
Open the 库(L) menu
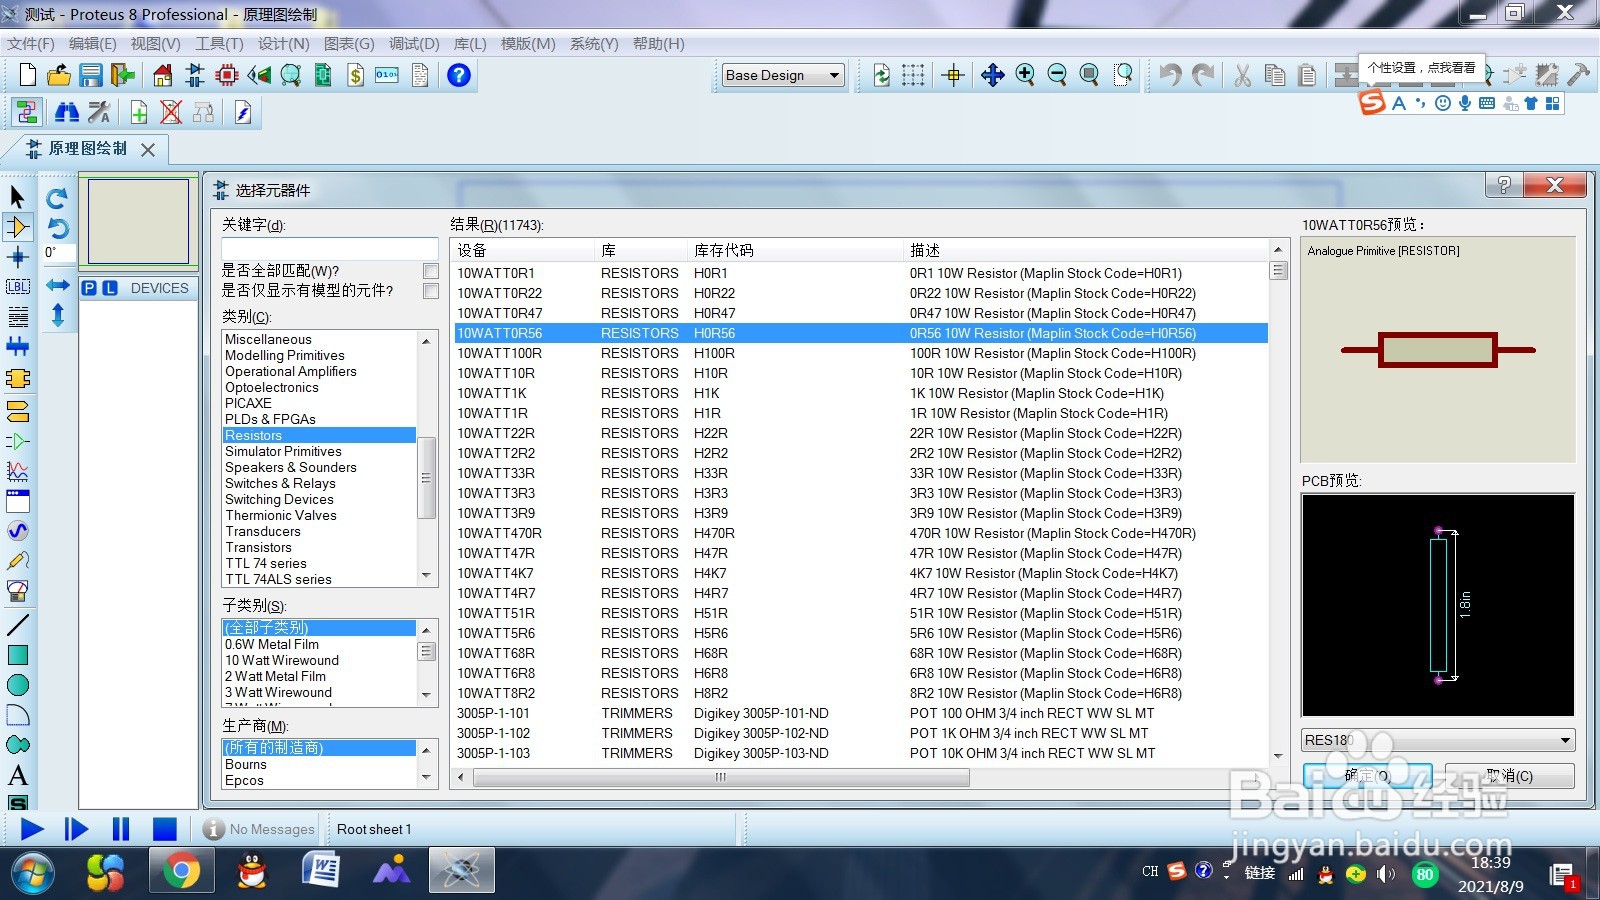[x=470, y=44]
